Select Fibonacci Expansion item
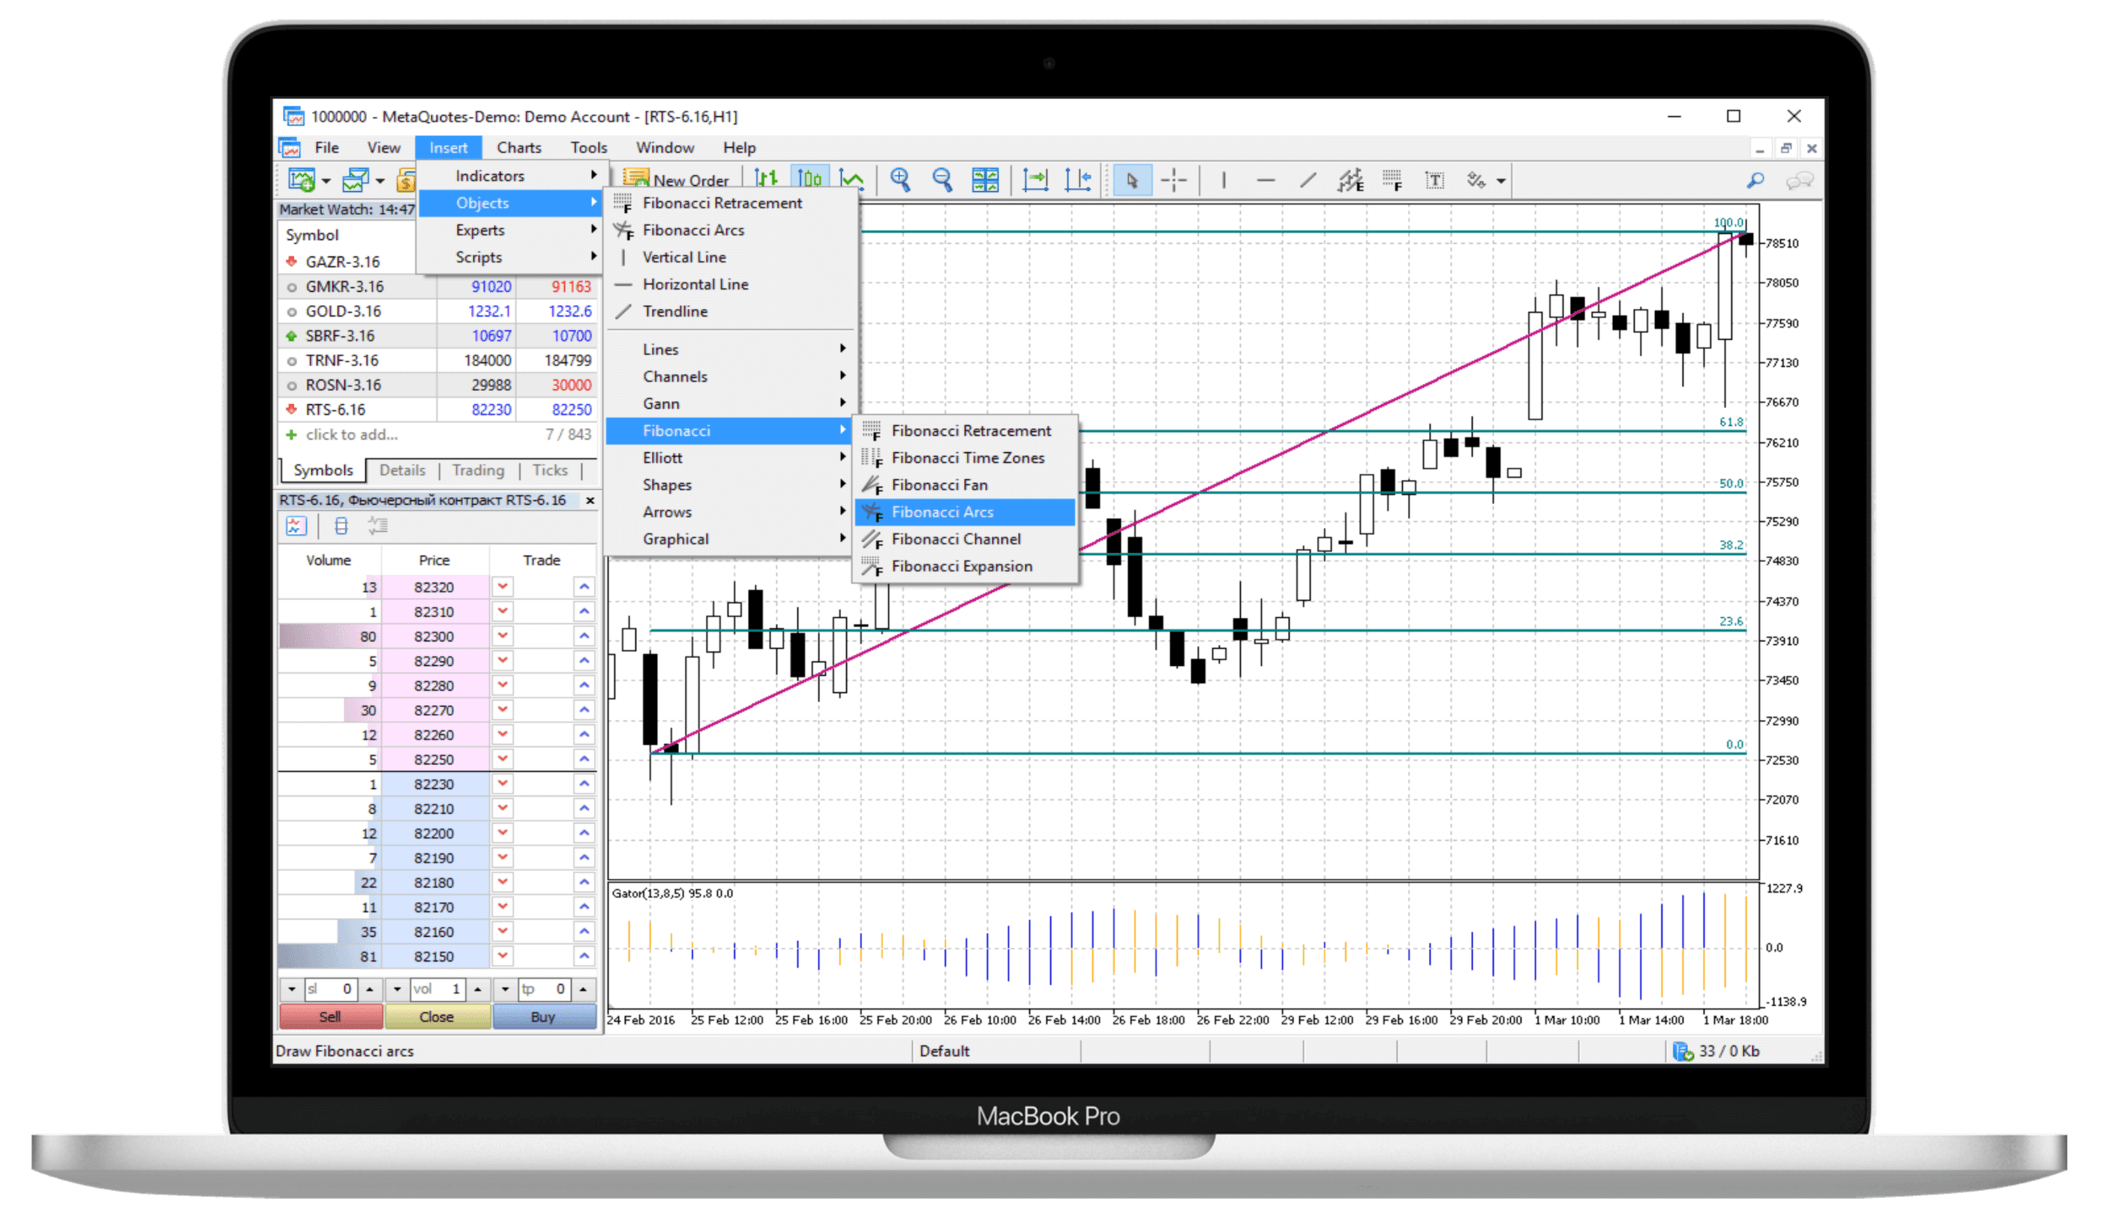 pos(966,566)
